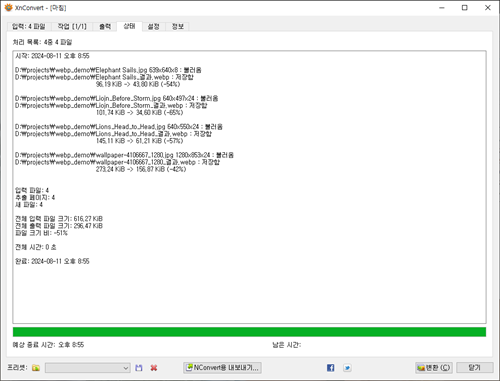
Task: Open the 설정 tab
Action: tap(153, 26)
